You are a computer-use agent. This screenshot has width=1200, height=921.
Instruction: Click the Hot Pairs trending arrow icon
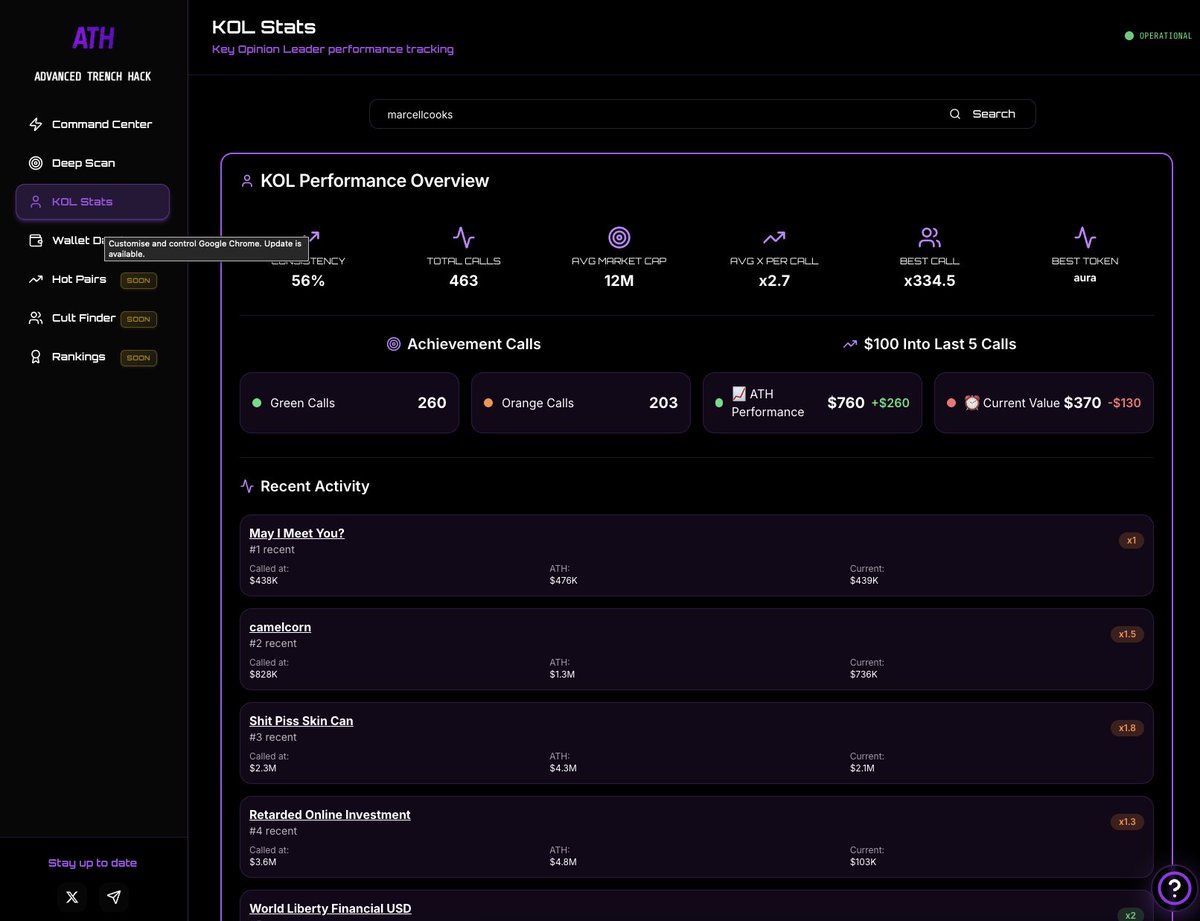click(x=36, y=280)
